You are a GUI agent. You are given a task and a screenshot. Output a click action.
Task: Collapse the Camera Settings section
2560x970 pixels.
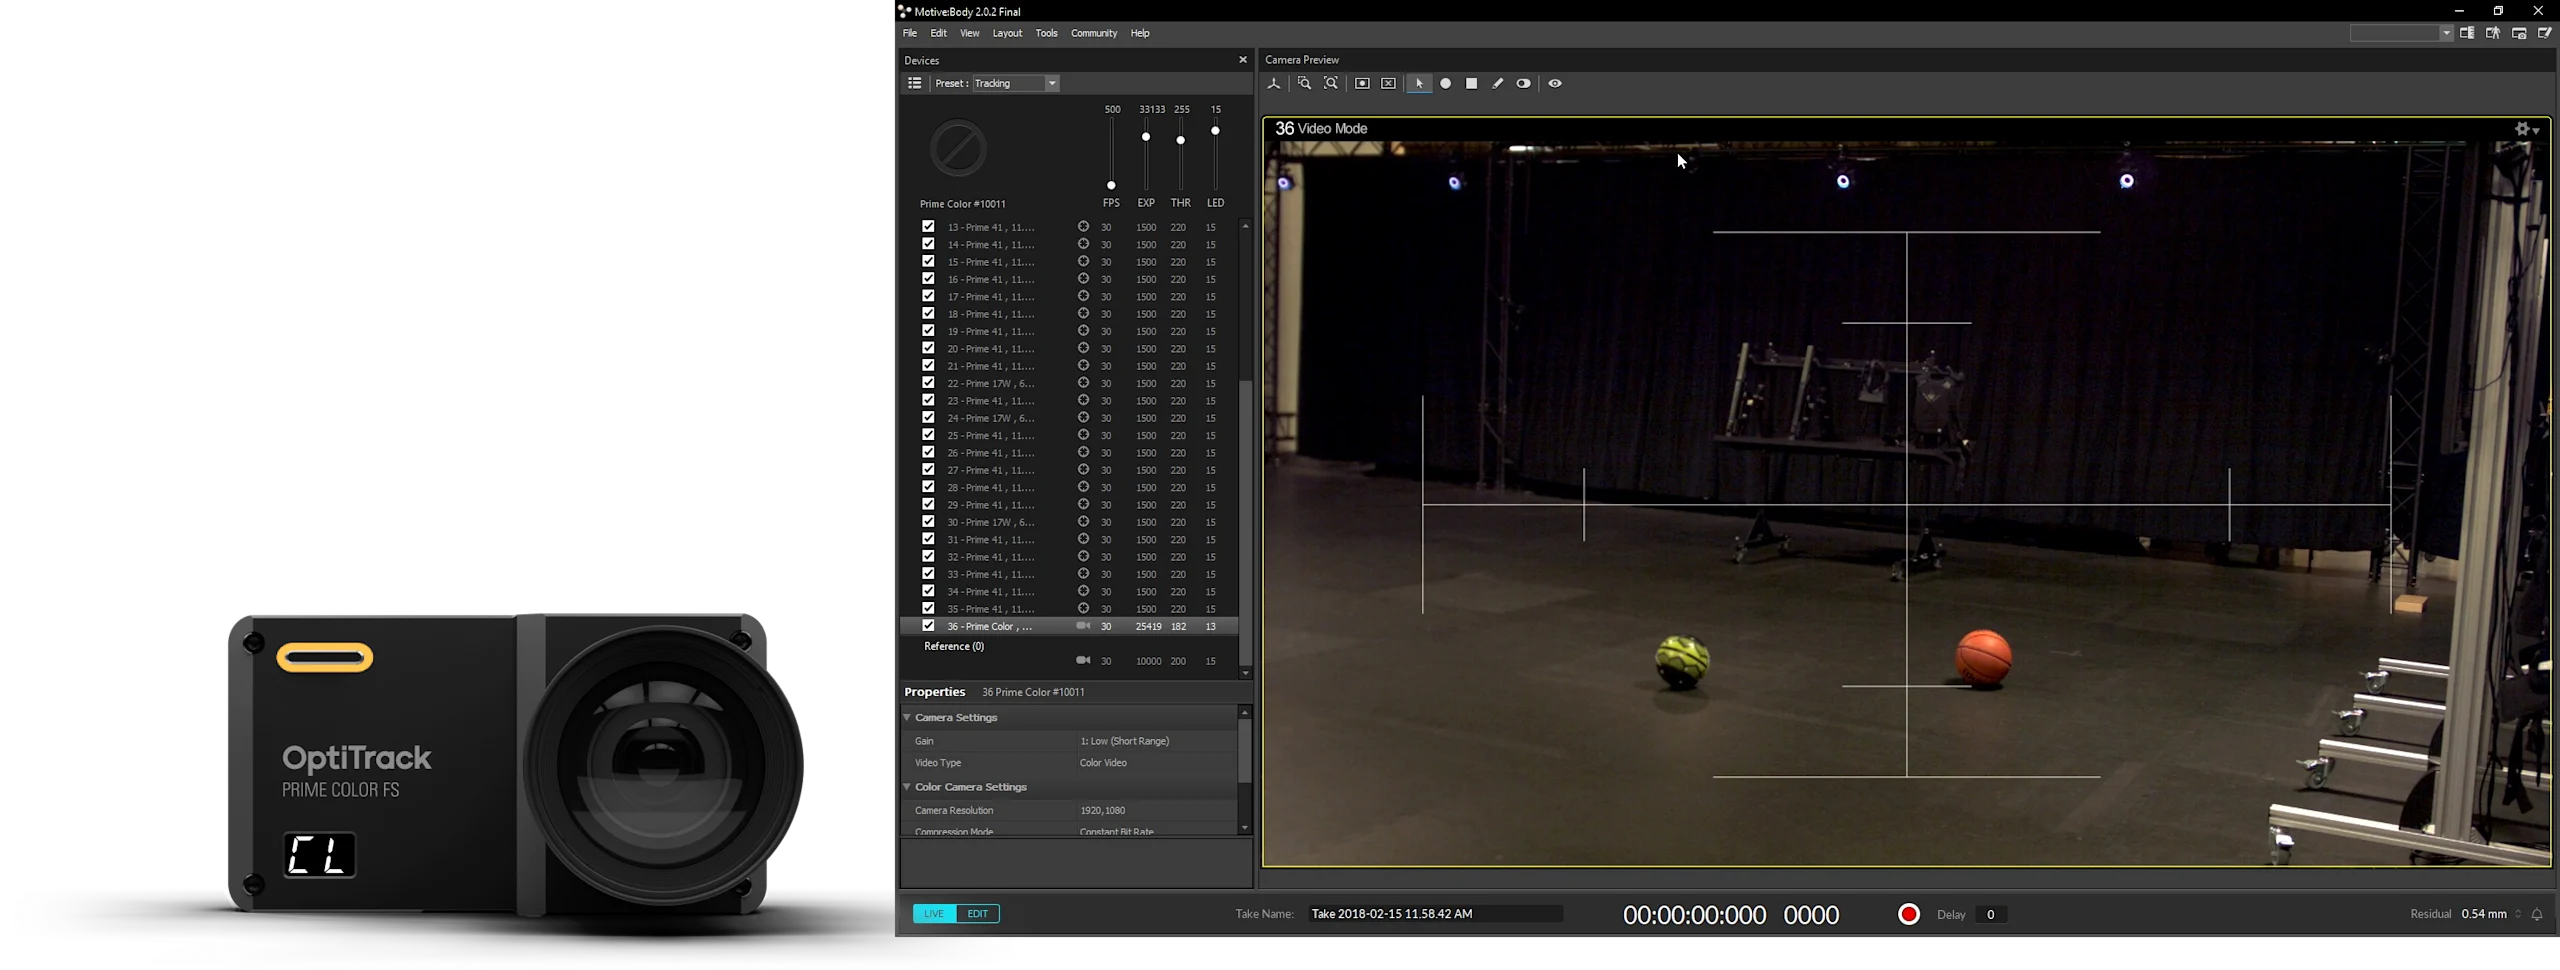[x=908, y=718]
